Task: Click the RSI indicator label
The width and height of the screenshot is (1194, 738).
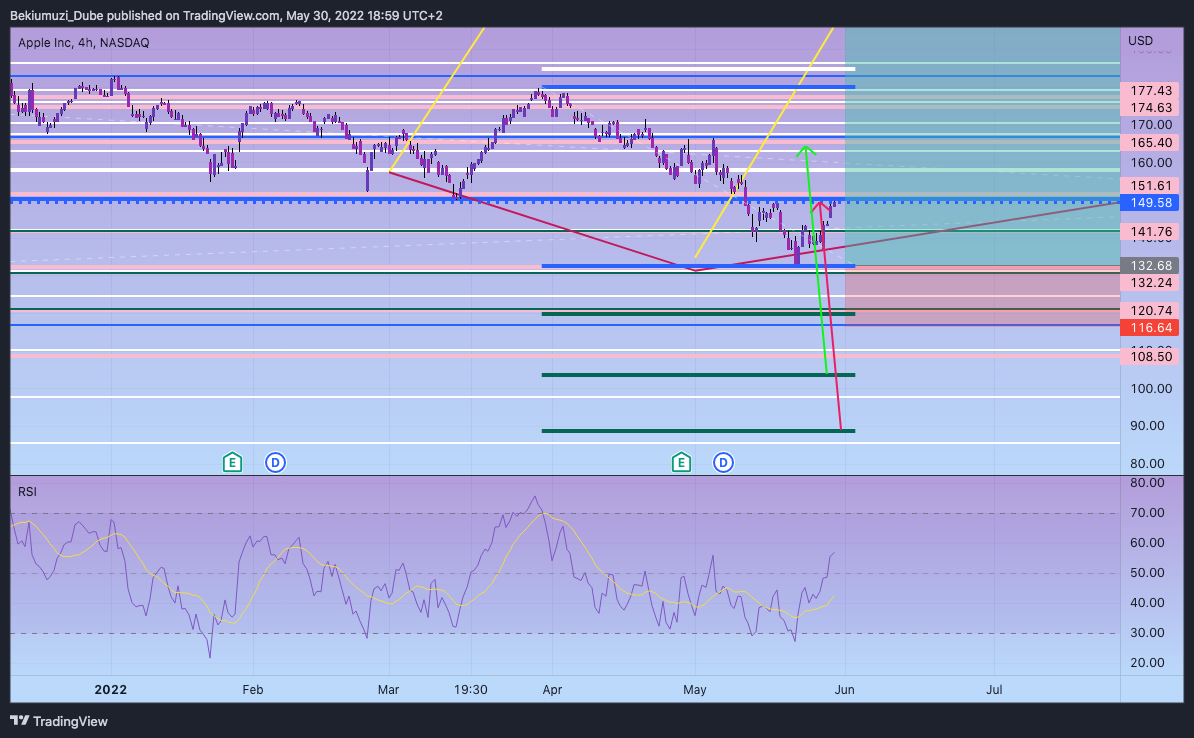Action: [27, 492]
